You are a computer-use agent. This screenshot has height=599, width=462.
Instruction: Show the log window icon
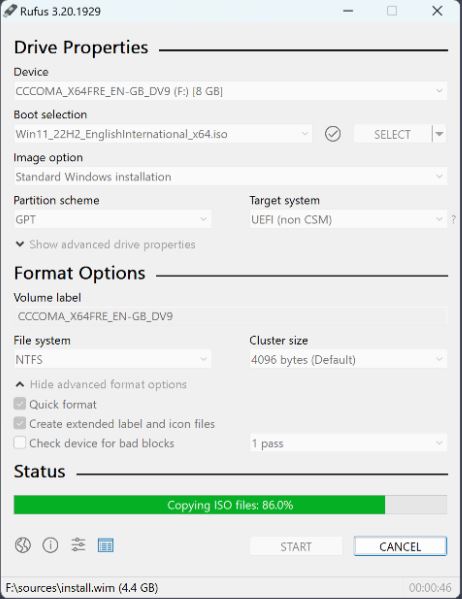(105, 545)
